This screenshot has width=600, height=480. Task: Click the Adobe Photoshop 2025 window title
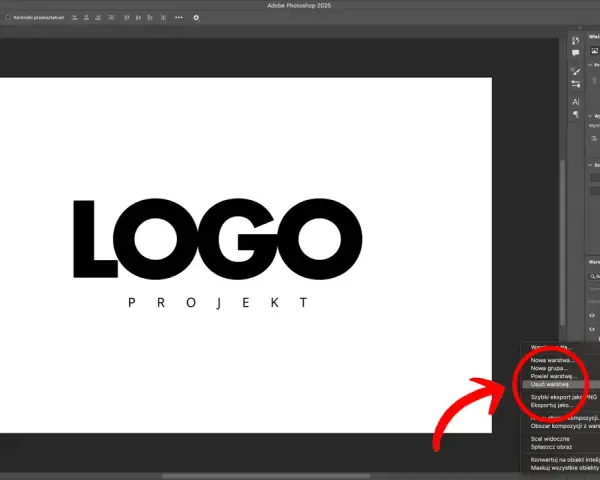pyautogui.click(x=299, y=5)
